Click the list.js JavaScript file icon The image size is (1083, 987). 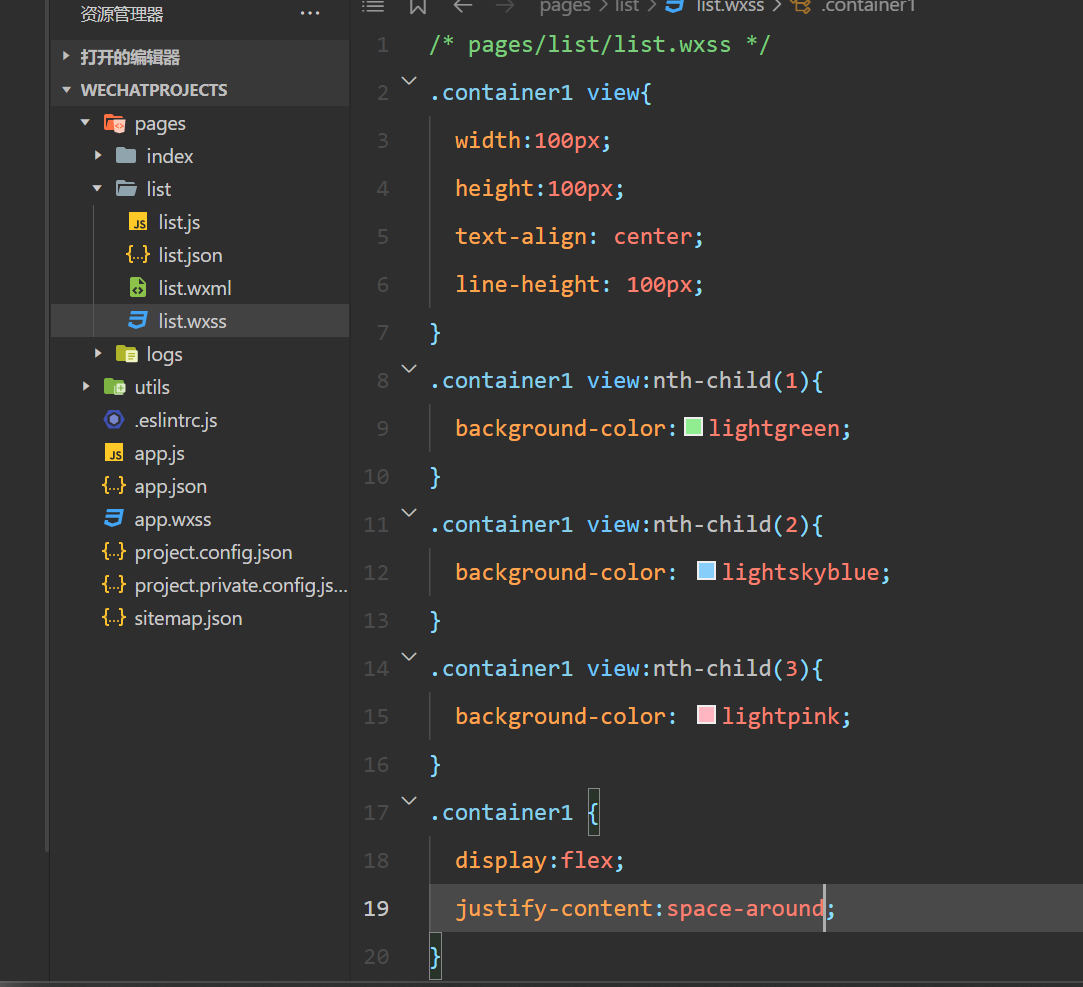click(139, 222)
